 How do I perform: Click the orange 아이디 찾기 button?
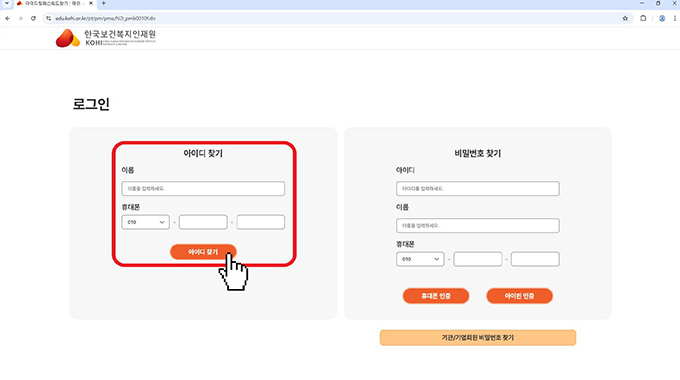(203, 252)
